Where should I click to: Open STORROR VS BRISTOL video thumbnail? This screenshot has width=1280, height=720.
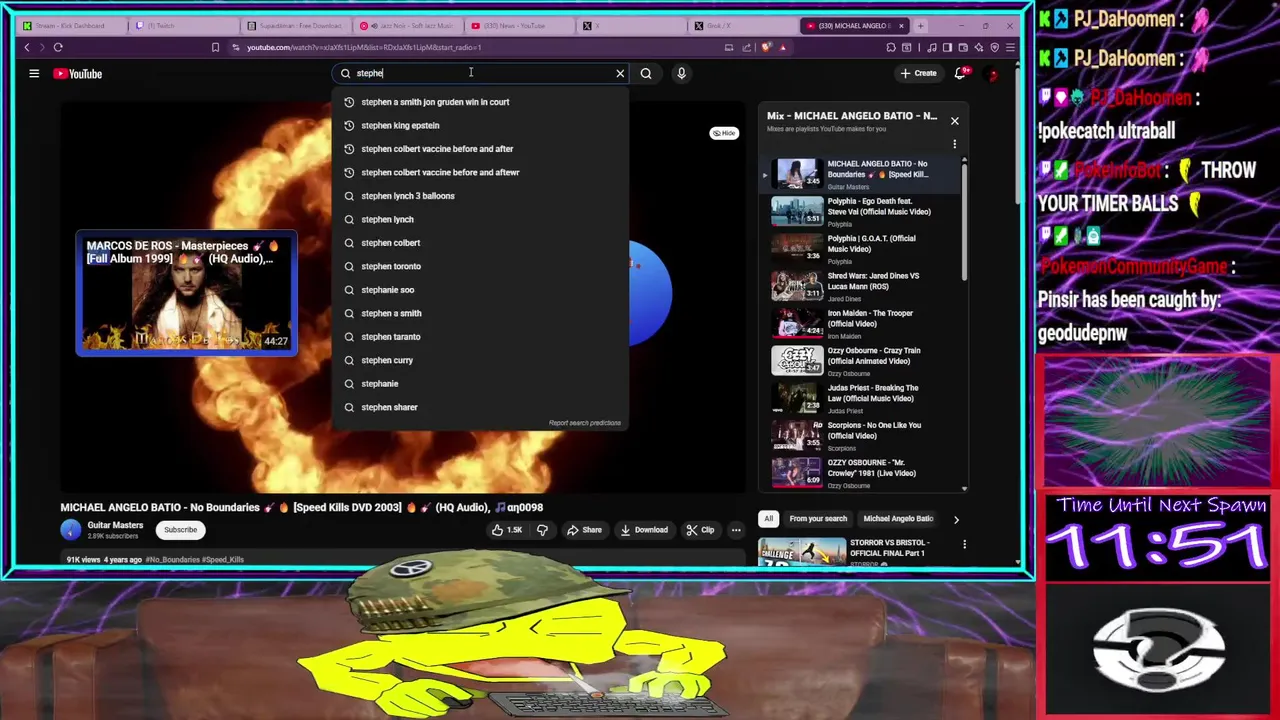(x=802, y=552)
